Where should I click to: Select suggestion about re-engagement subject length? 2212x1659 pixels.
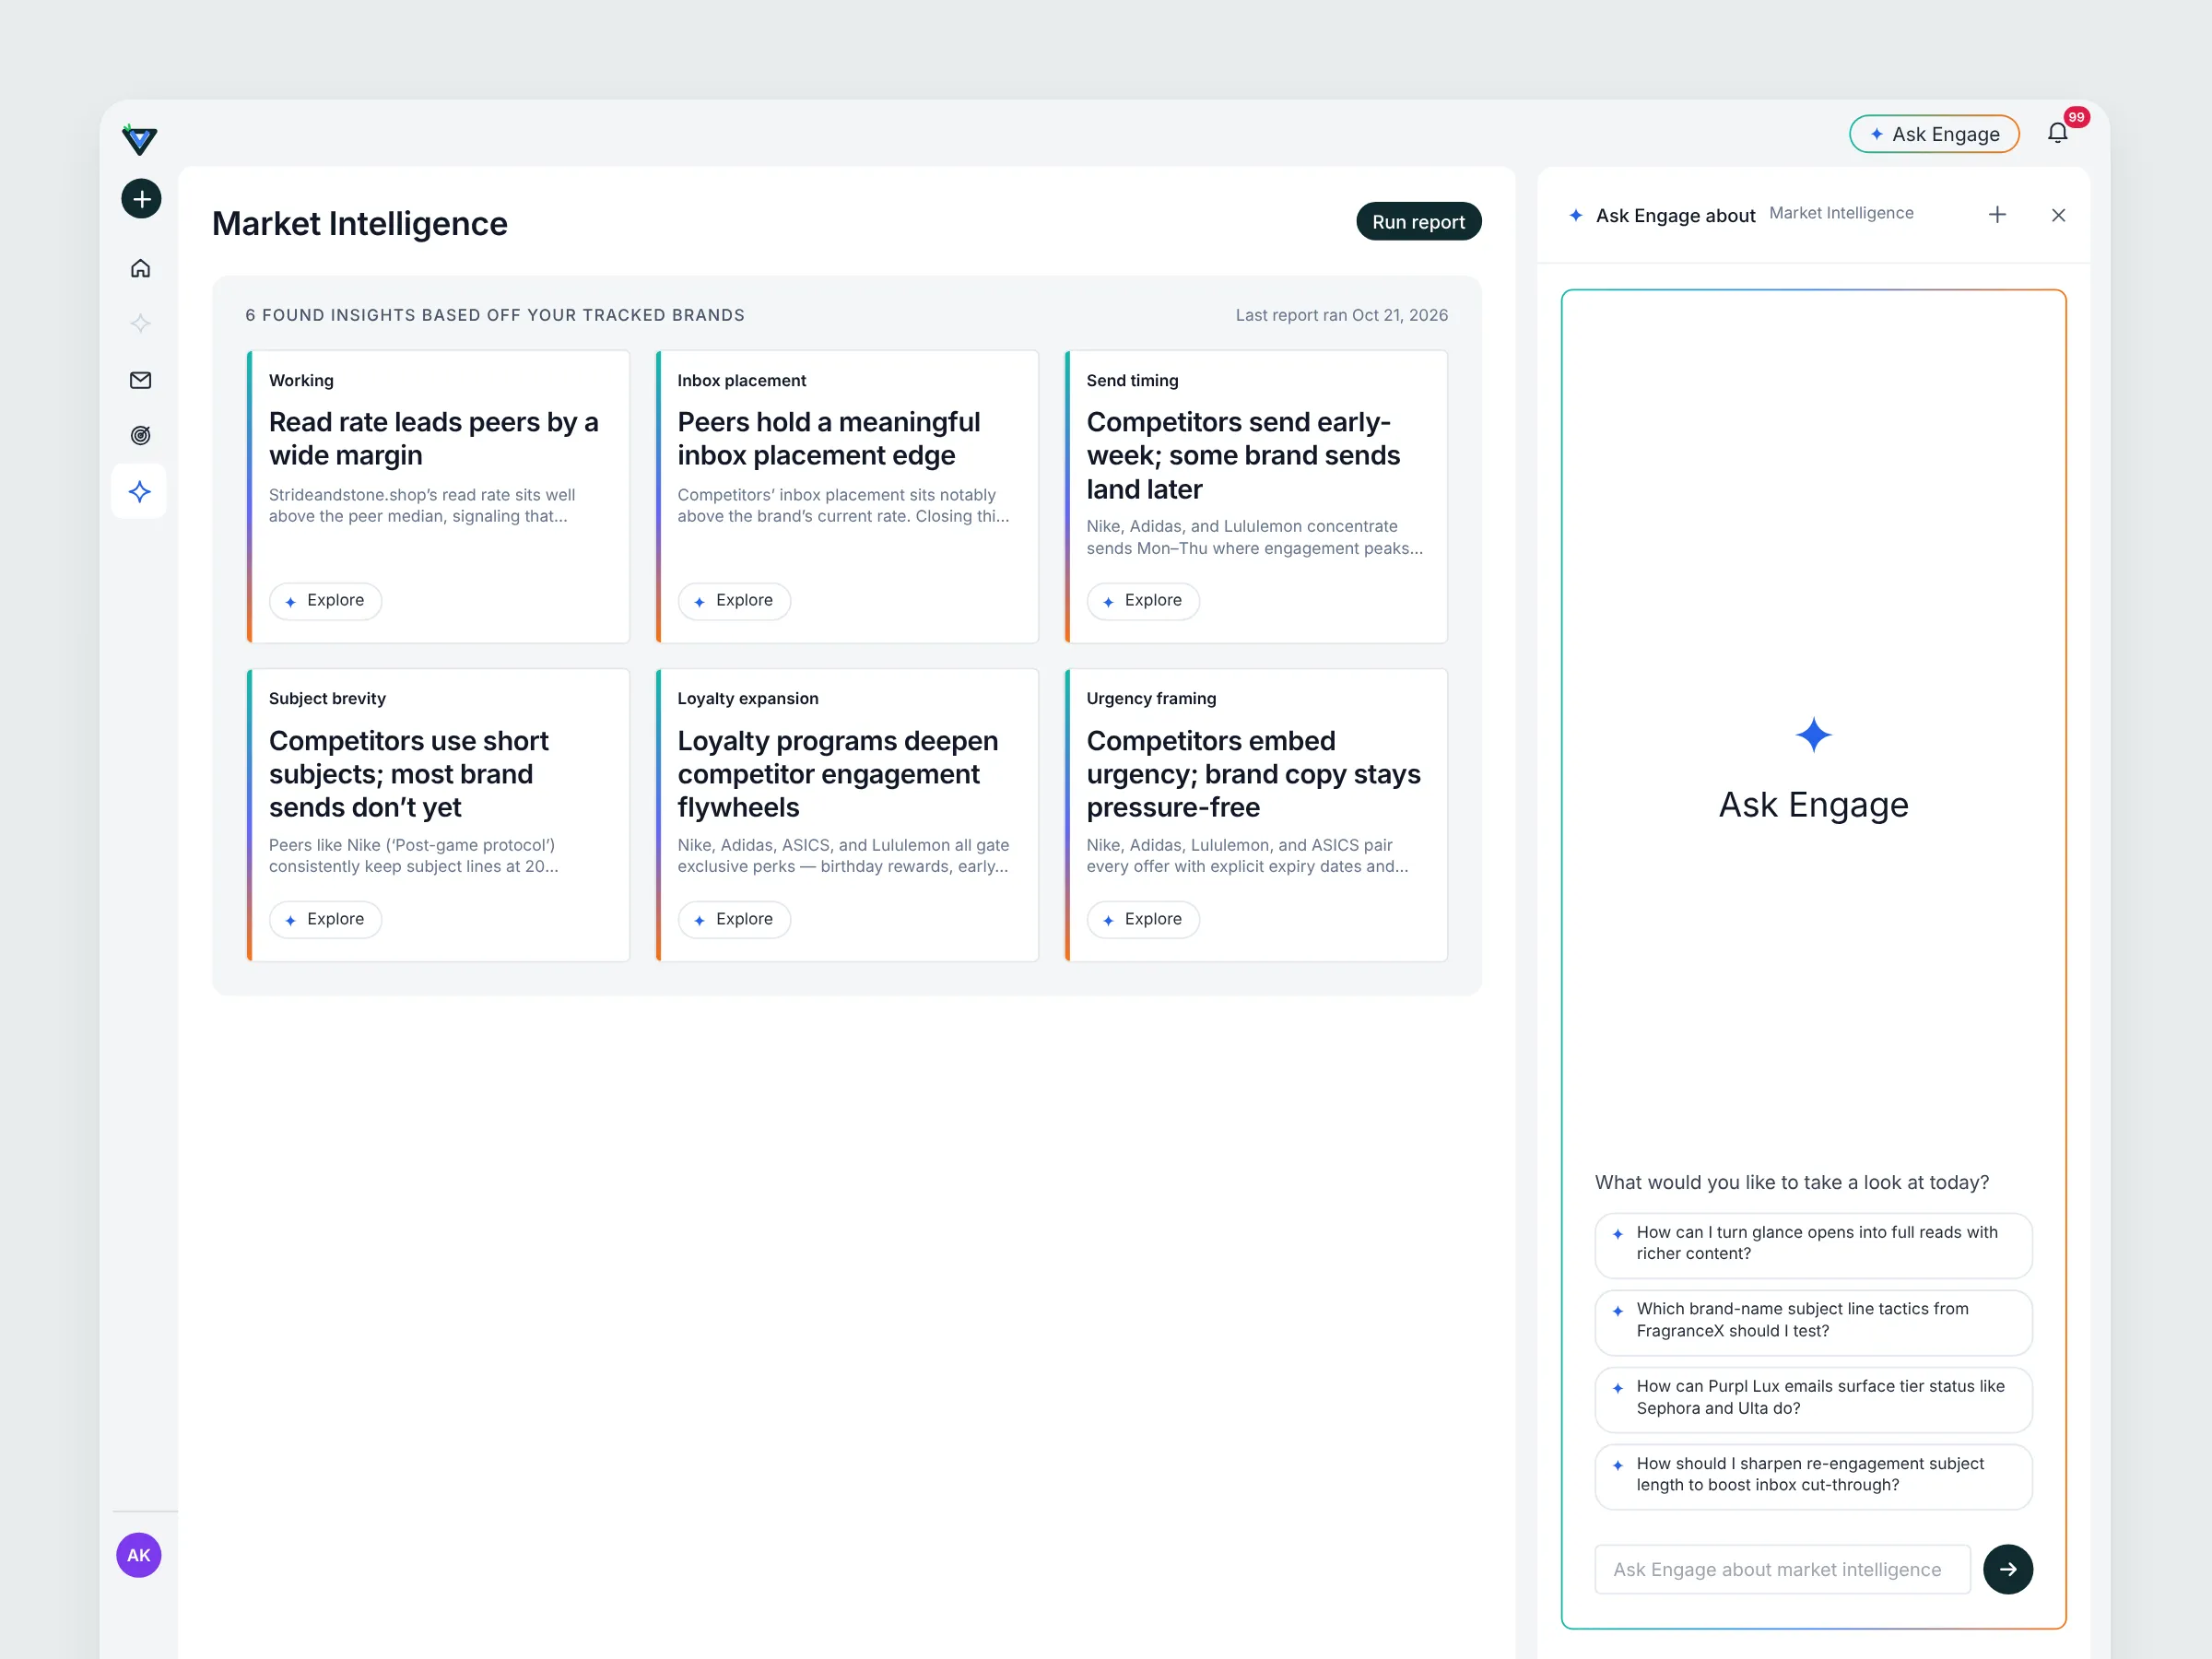1813,1476
